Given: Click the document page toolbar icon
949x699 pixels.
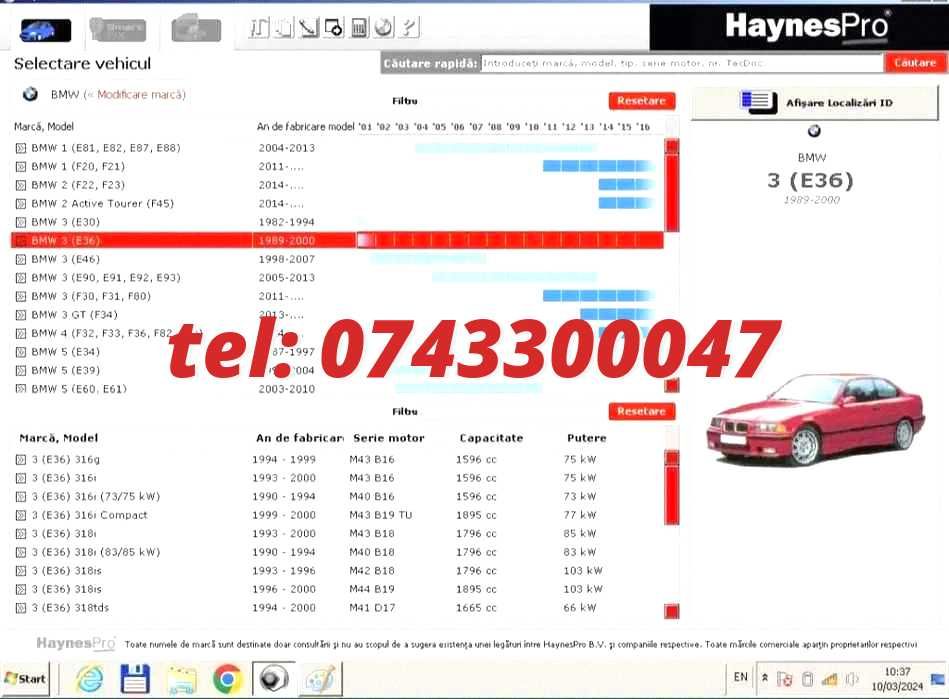Looking at the screenshot, I should tap(284, 27).
